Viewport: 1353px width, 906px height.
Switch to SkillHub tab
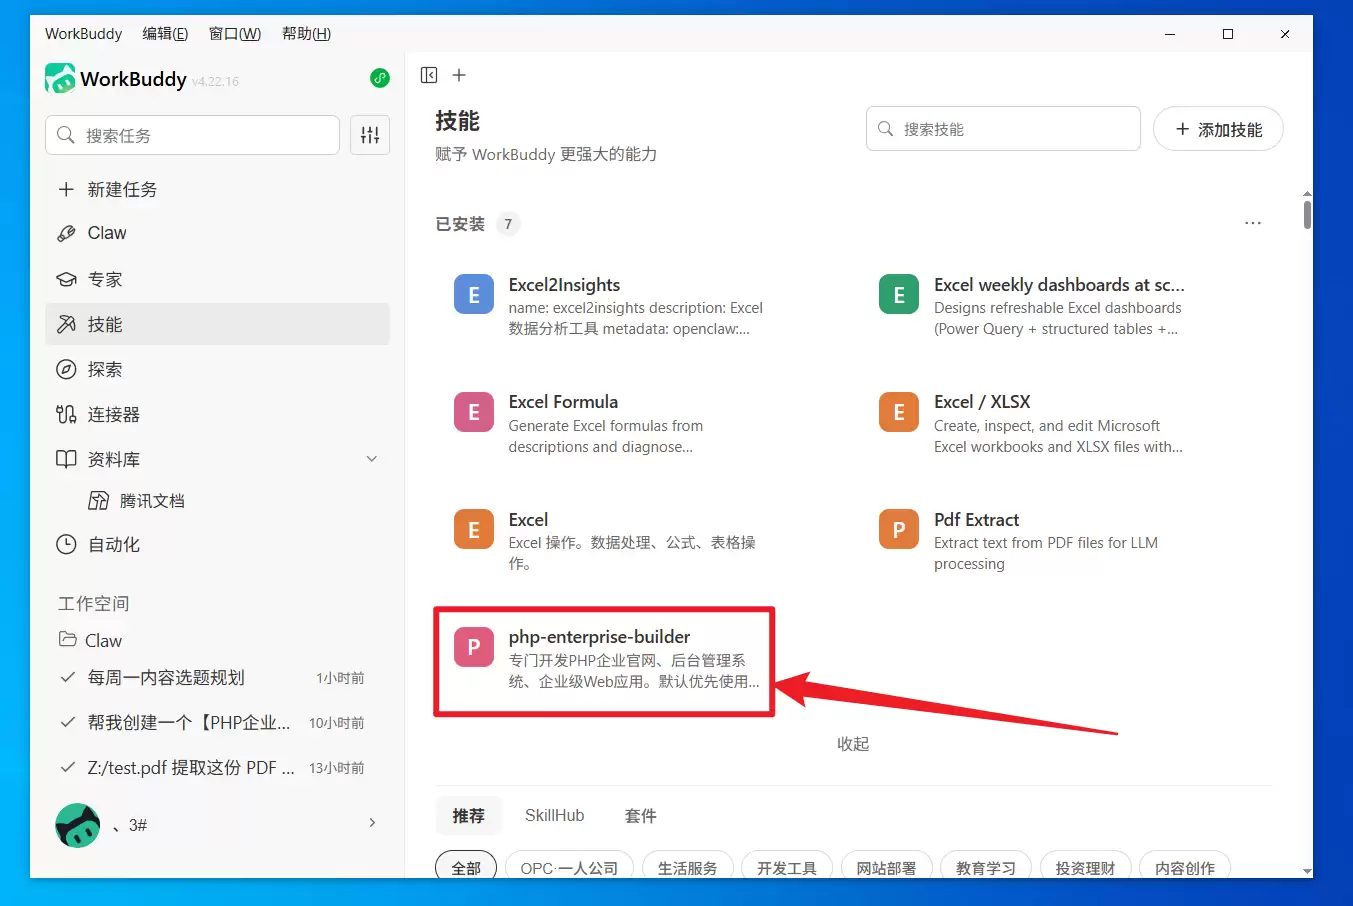(554, 816)
